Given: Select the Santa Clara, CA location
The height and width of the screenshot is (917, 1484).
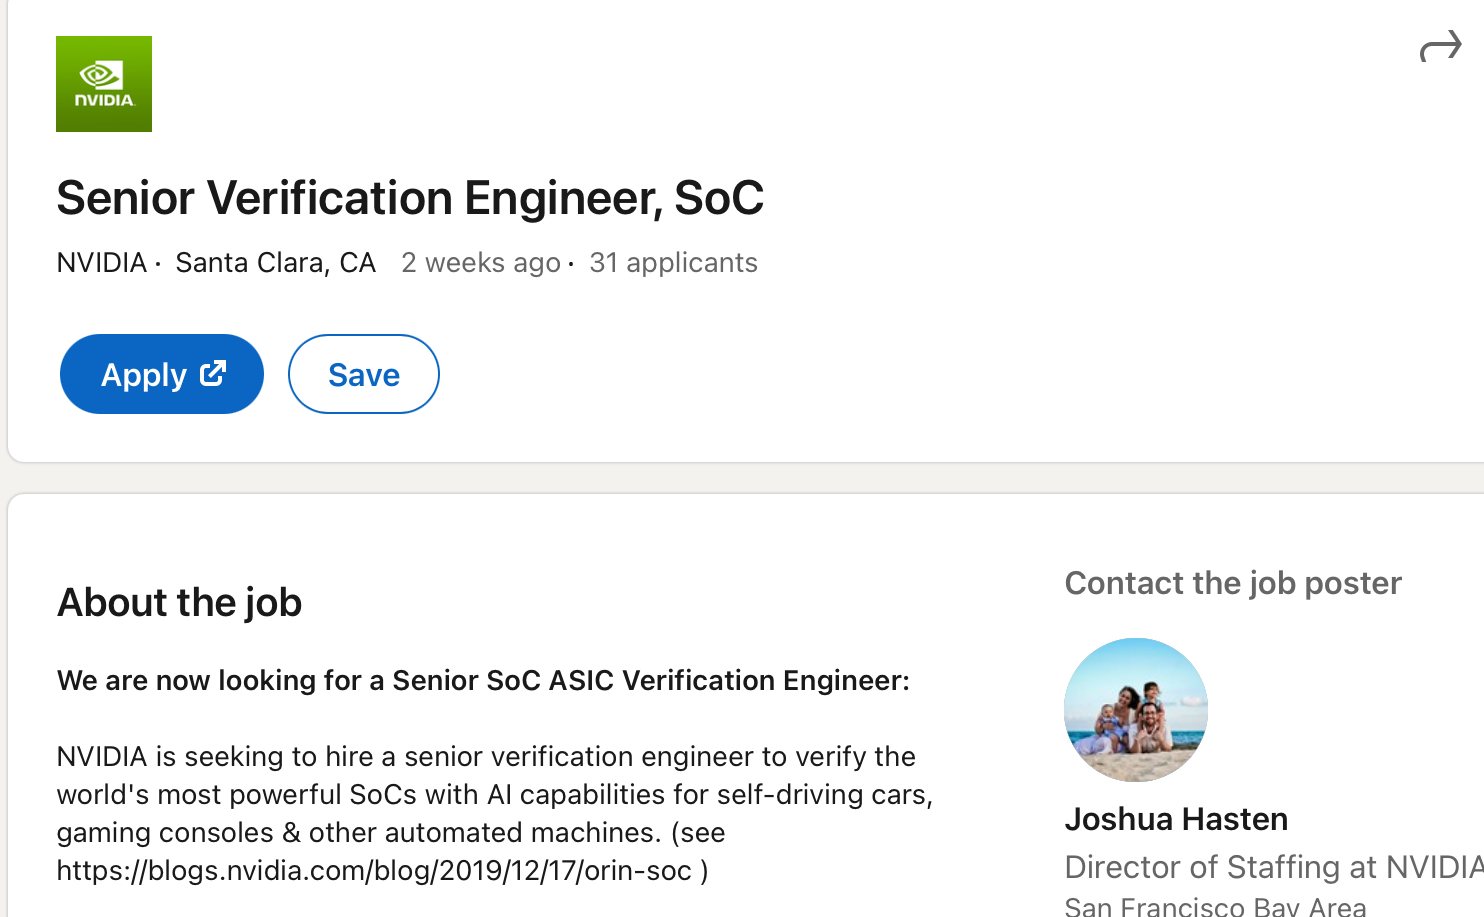Looking at the screenshot, I should (x=275, y=263).
